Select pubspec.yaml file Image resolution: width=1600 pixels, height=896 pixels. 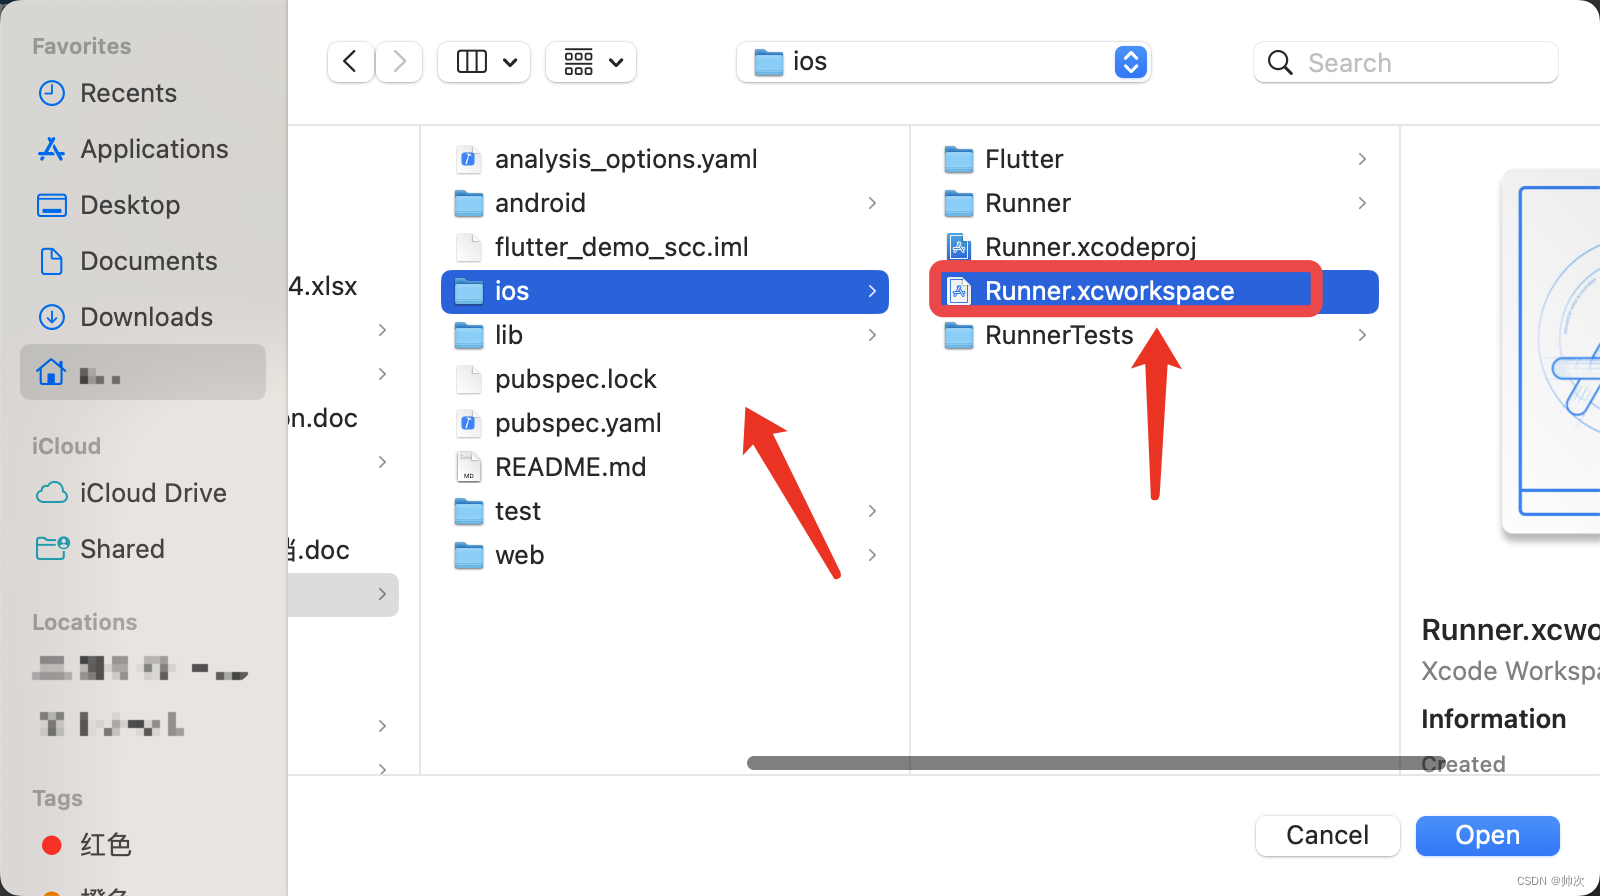coord(665,423)
